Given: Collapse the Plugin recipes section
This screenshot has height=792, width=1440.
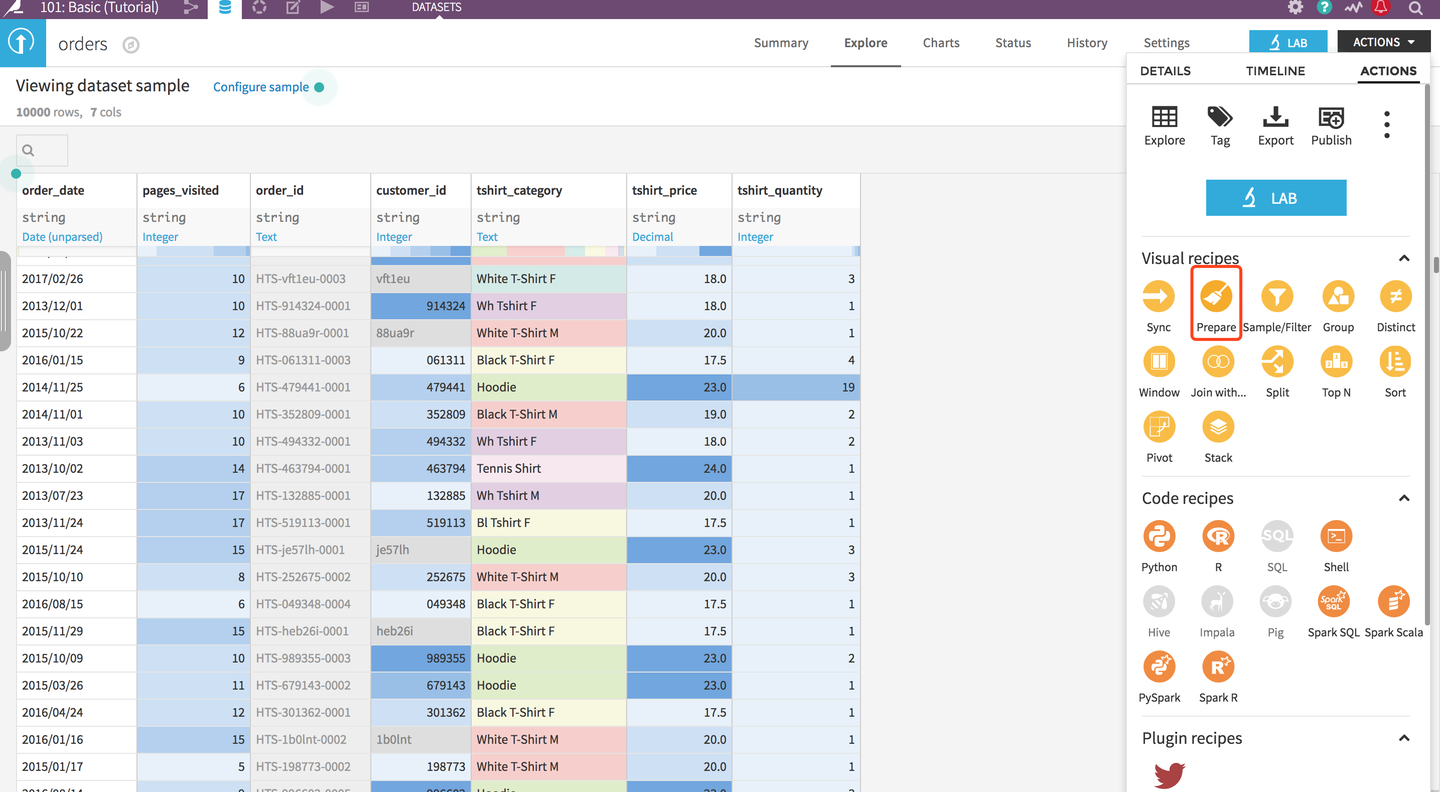Looking at the screenshot, I should click(x=1404, y=738).
